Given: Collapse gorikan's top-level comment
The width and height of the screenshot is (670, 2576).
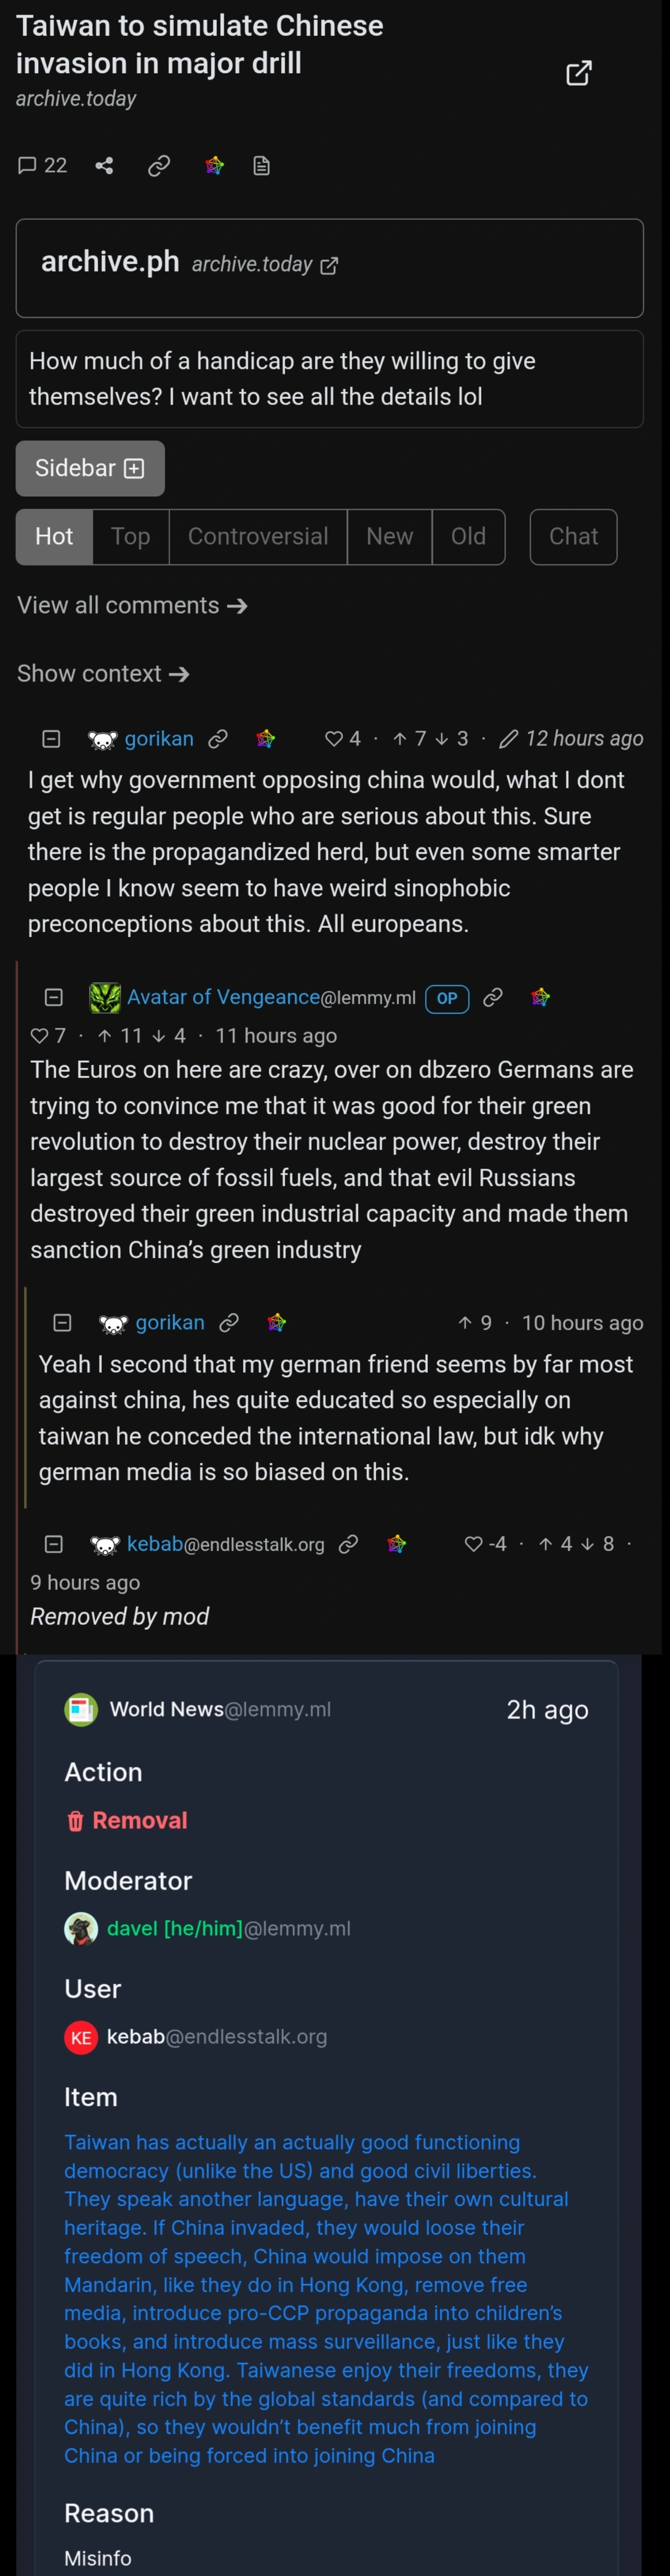Looking at the screenshot, I should tap(51, 739).
